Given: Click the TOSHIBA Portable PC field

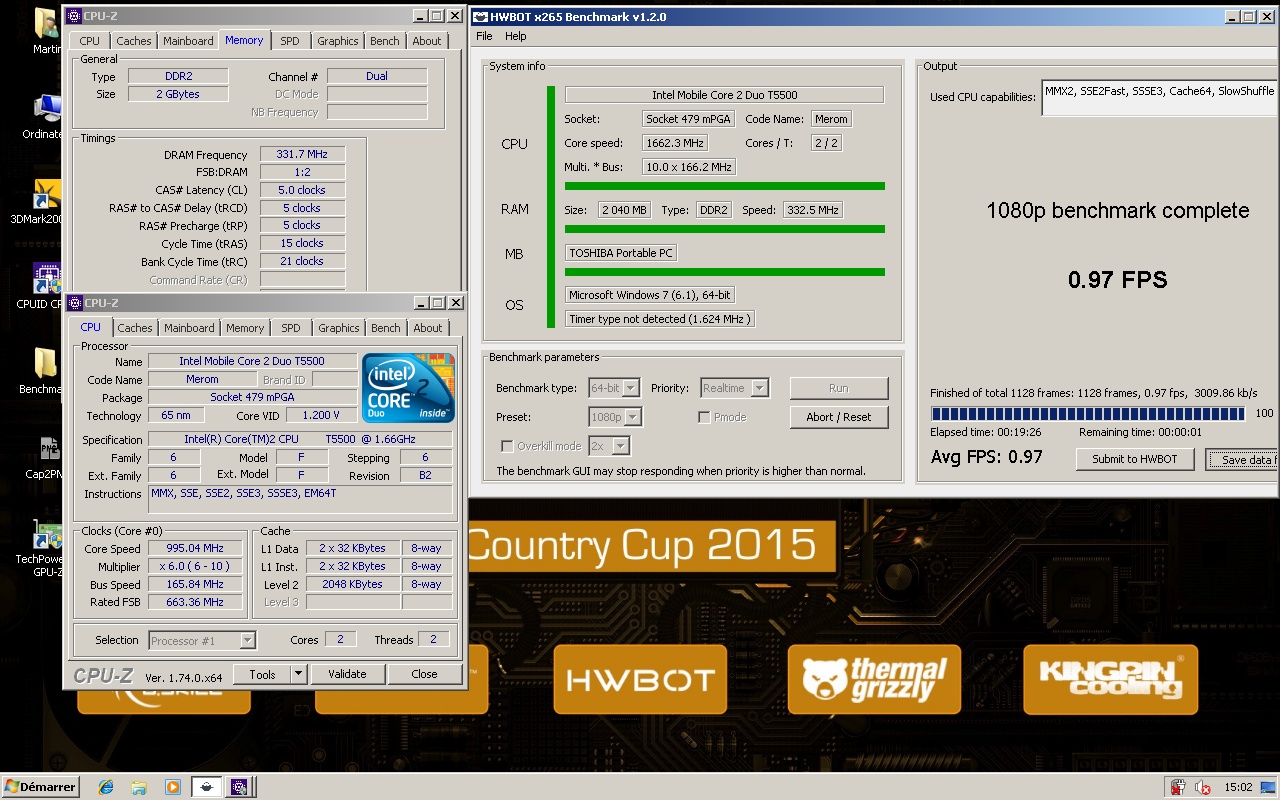Looking at the screenshot, I should (x=621, y=253).
